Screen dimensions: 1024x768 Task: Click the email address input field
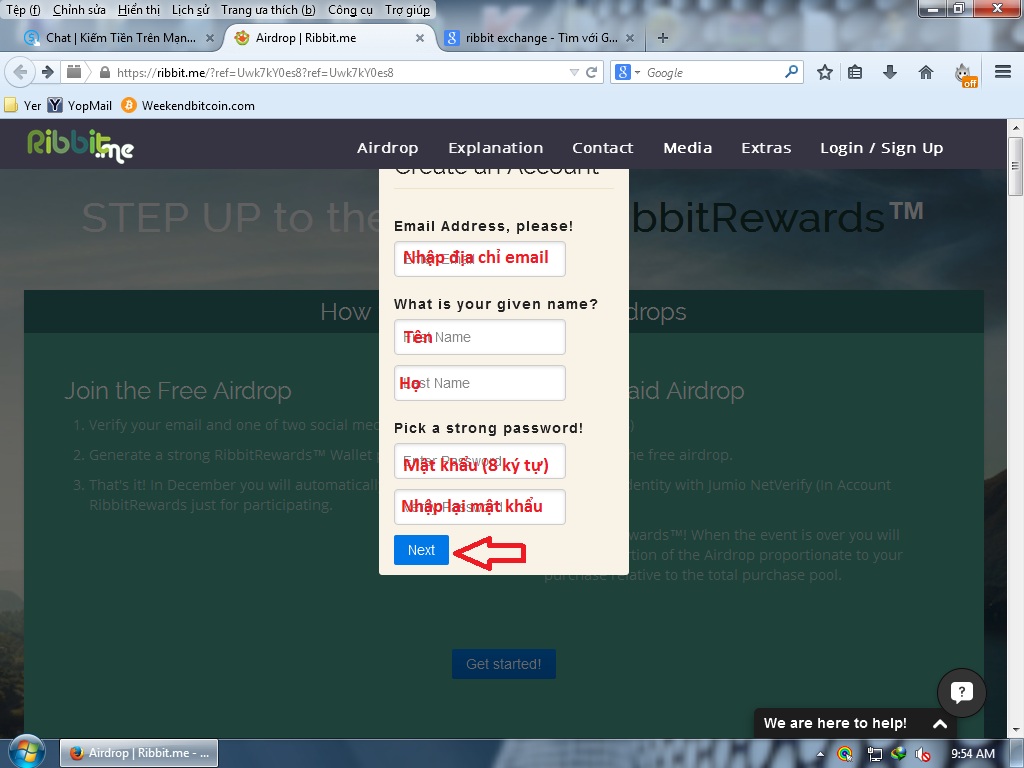[x=479, y=259]
